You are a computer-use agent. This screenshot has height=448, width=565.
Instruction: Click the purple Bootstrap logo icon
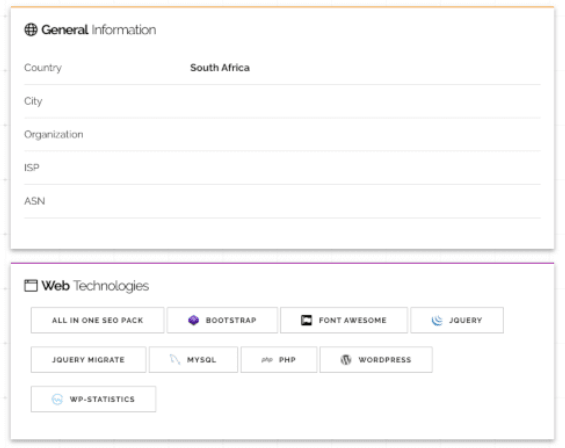(193, 320)
